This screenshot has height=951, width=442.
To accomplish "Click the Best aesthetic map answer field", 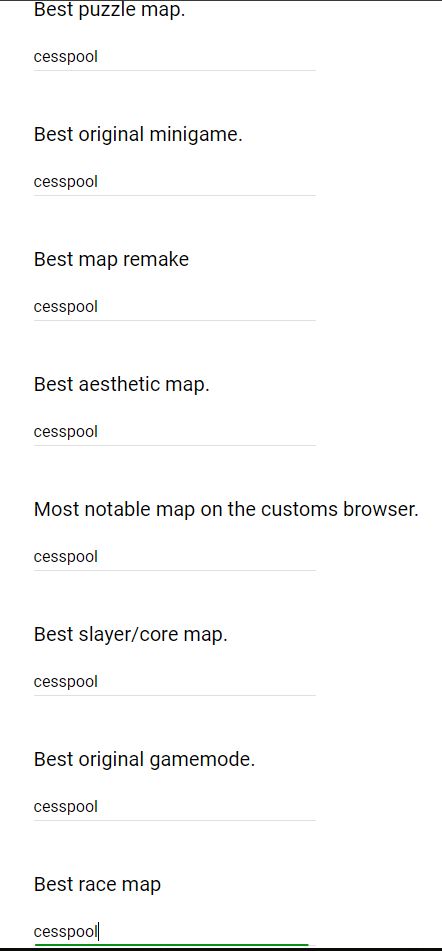I will (x=175, y=432).
